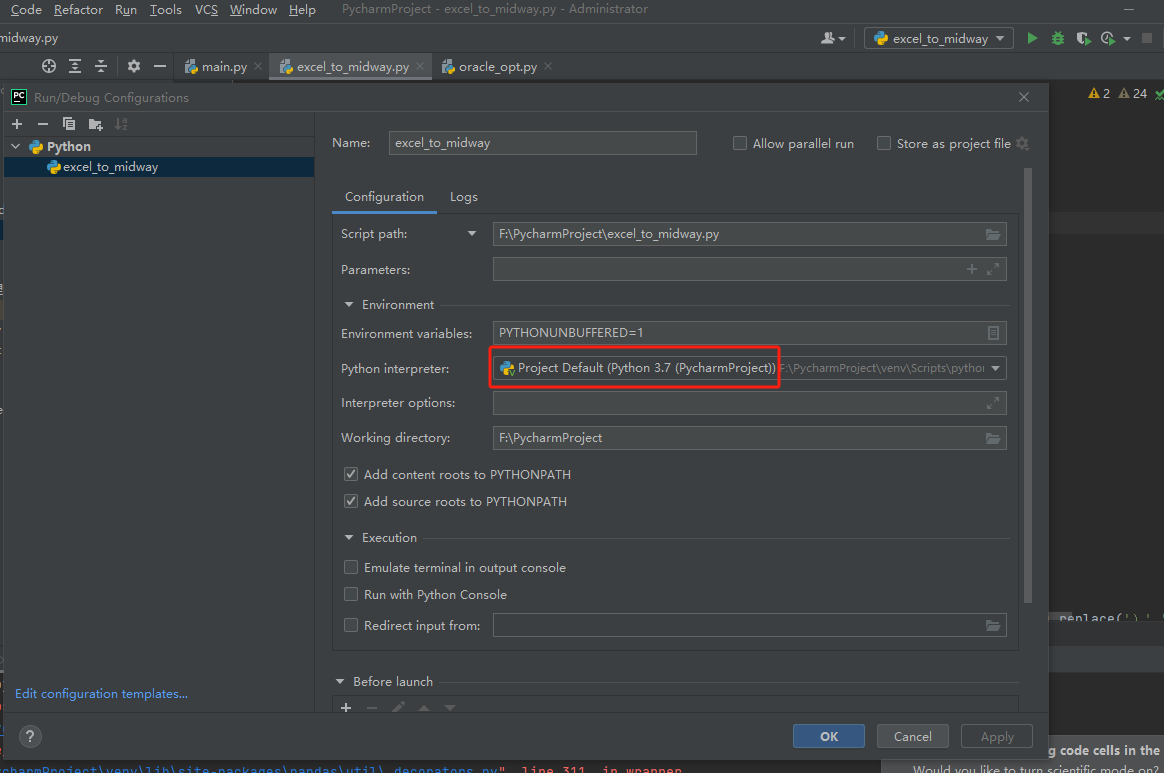
Task: Open the oracle_opt.py editor tab
Action: tap(497, 66)
